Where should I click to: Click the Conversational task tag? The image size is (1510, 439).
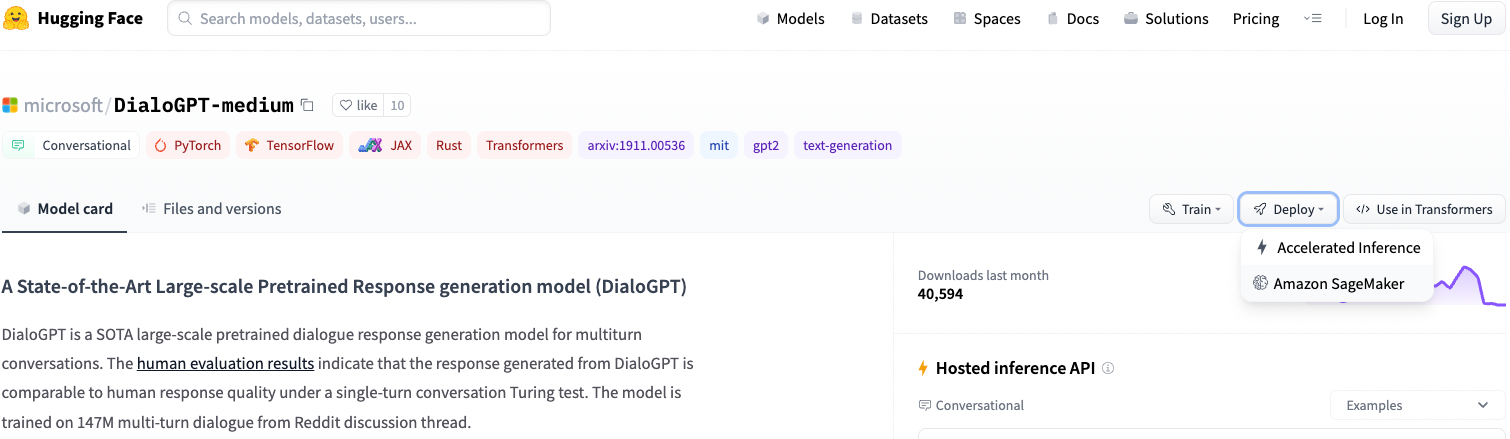pos(72,145)
